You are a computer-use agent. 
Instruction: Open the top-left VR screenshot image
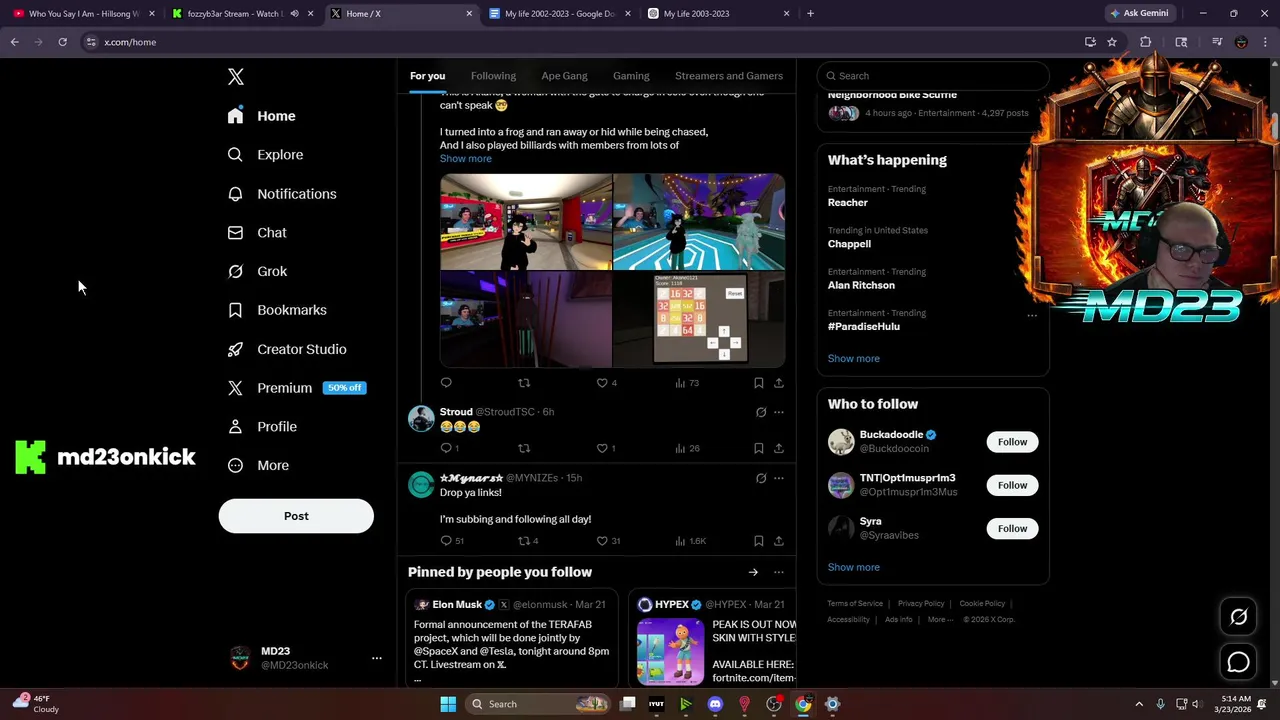click(526, 222)
